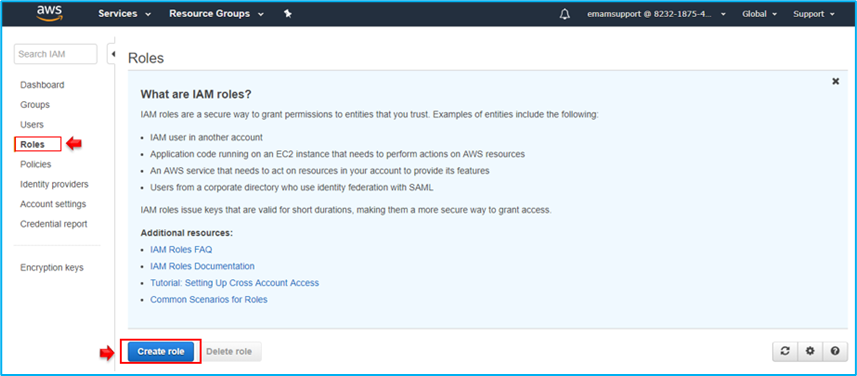Click the refresh roles icon button
The width and height of the screenshot is (857, 376).
point(785,351)
